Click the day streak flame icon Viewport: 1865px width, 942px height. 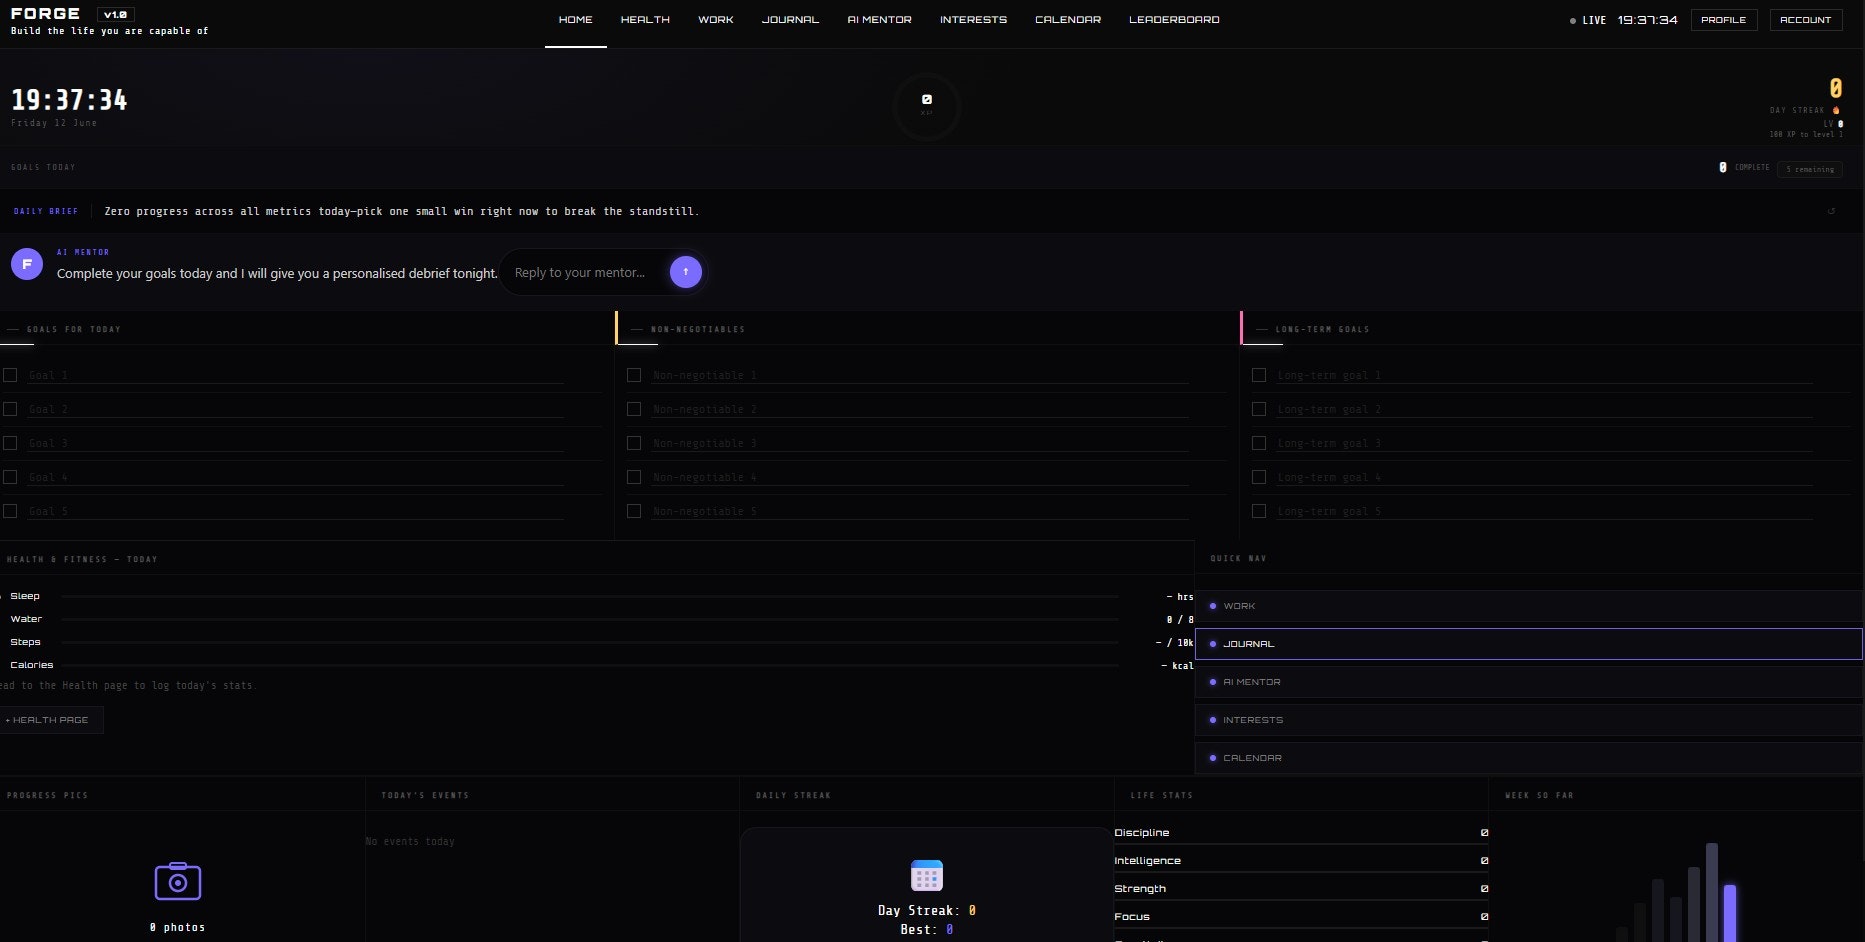coord(1836,110)
